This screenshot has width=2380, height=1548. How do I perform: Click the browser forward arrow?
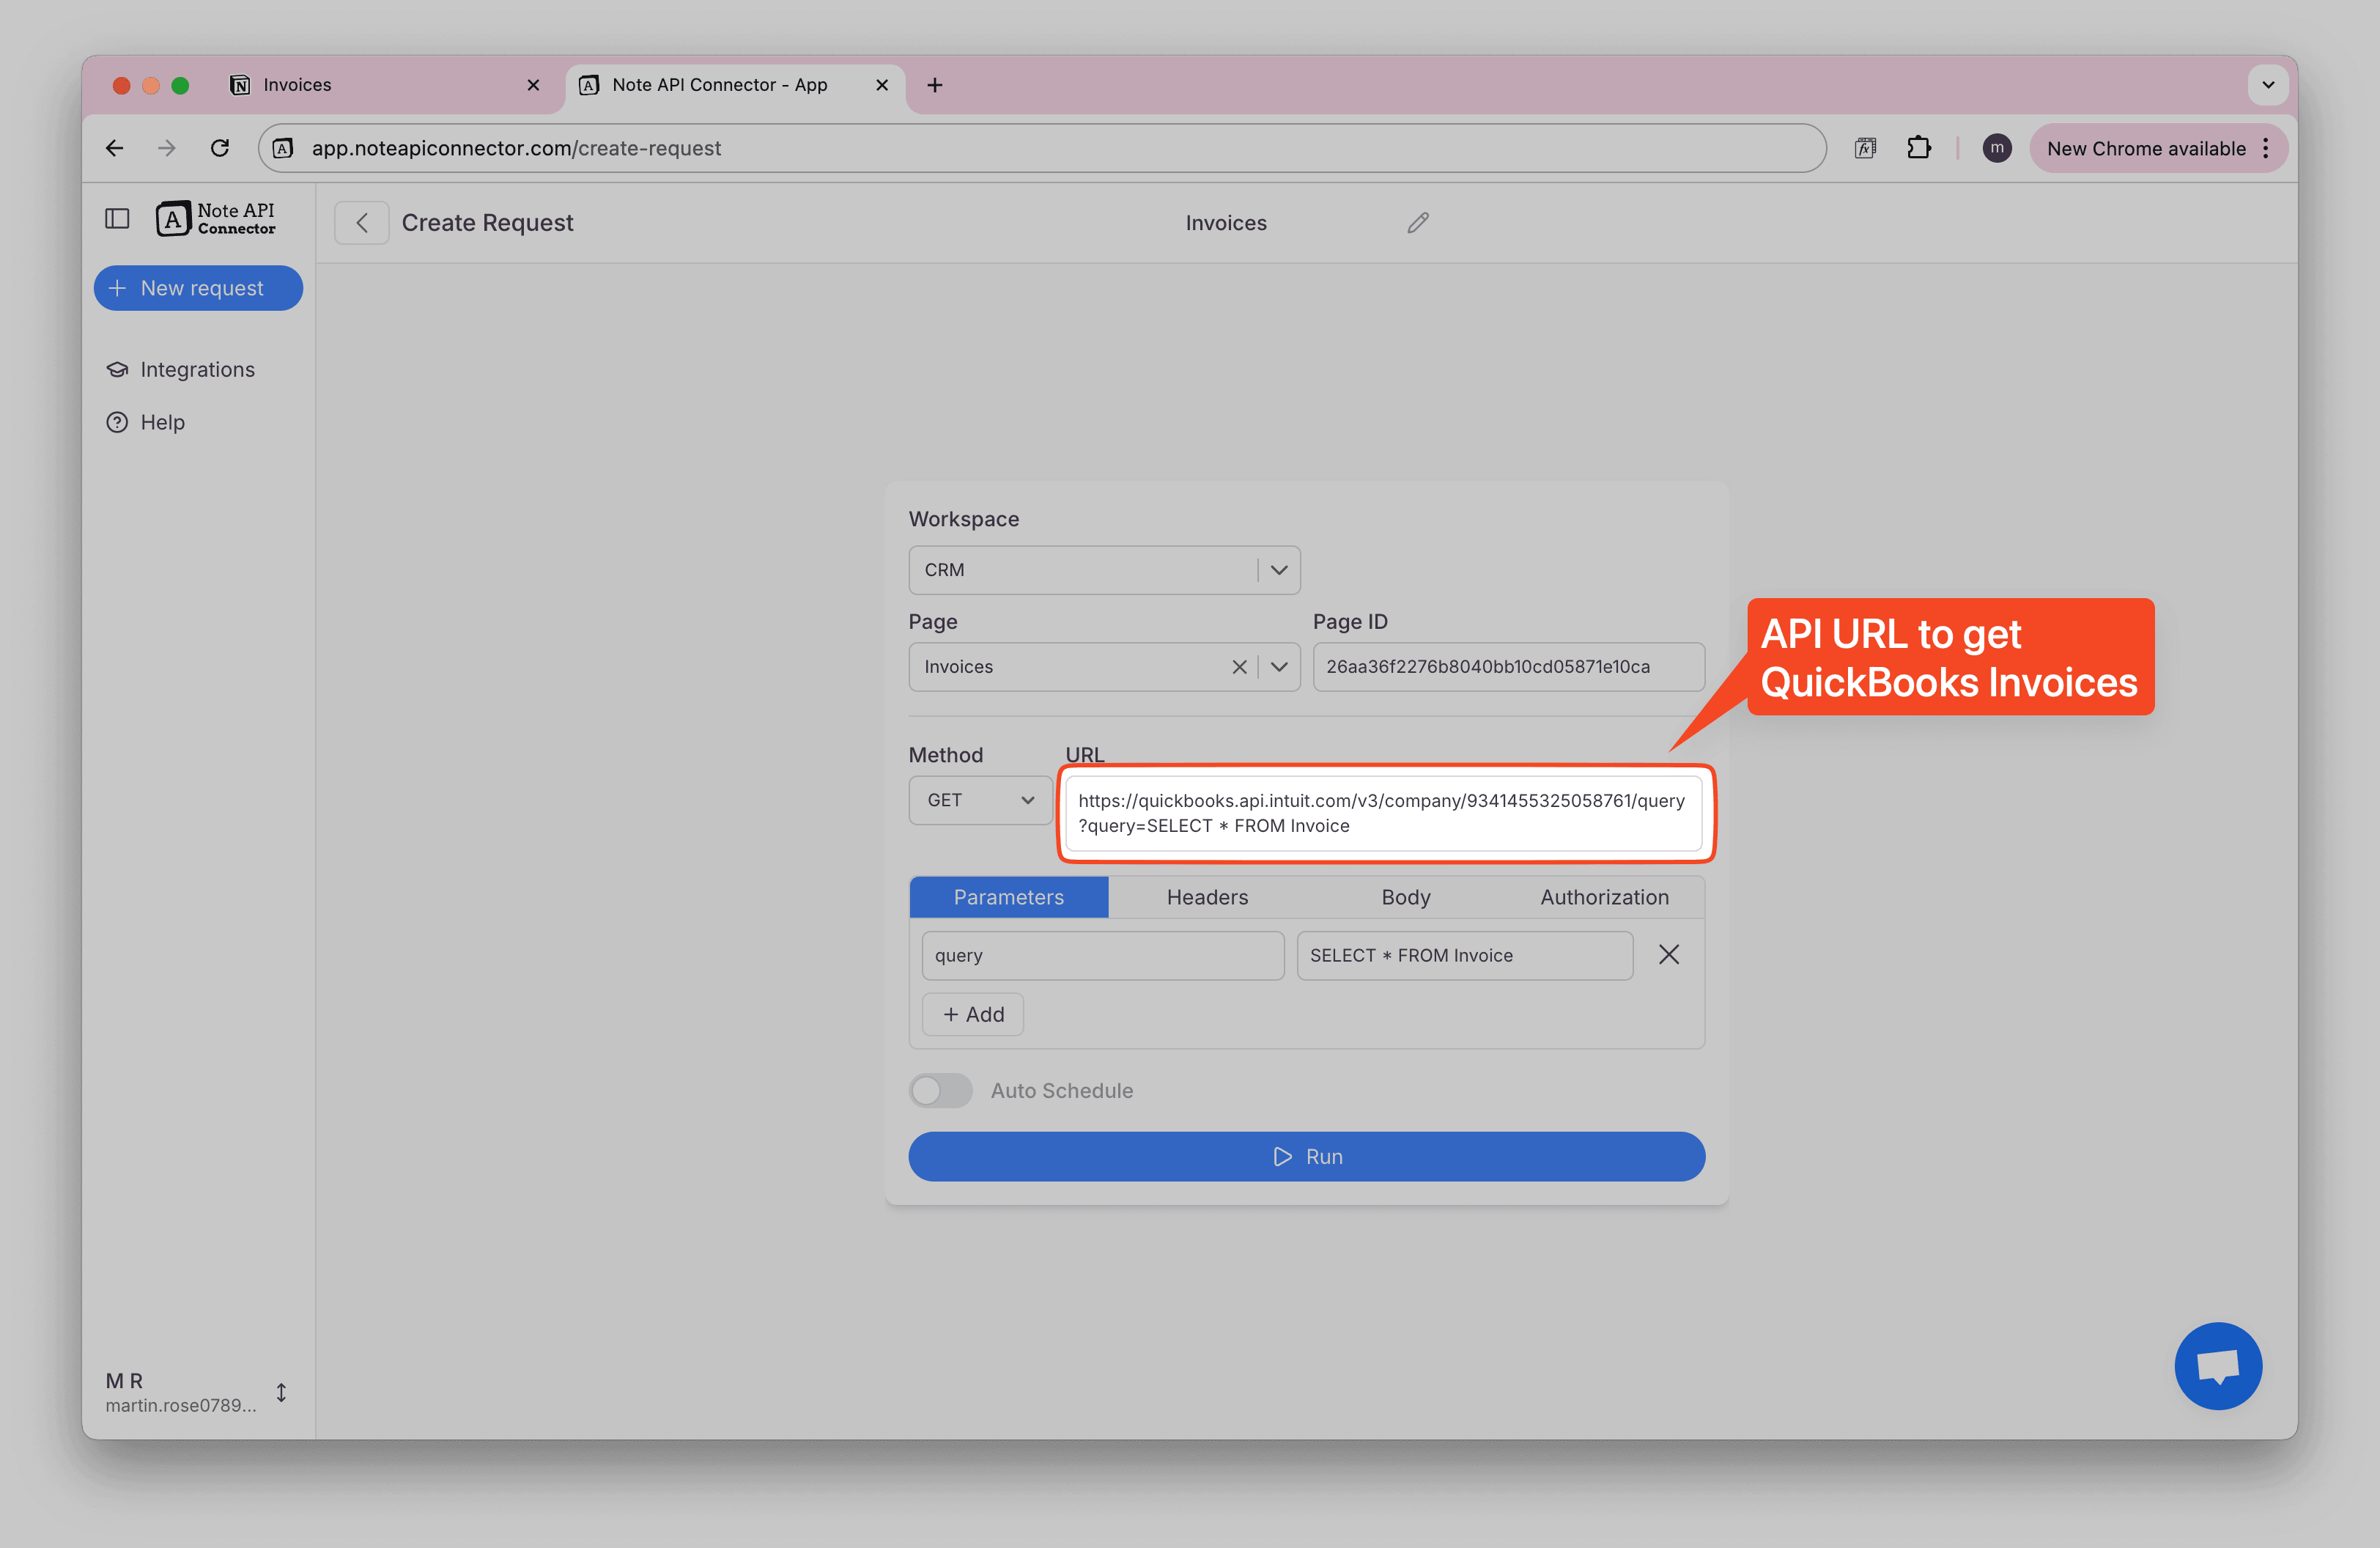(x=167, y=148)
